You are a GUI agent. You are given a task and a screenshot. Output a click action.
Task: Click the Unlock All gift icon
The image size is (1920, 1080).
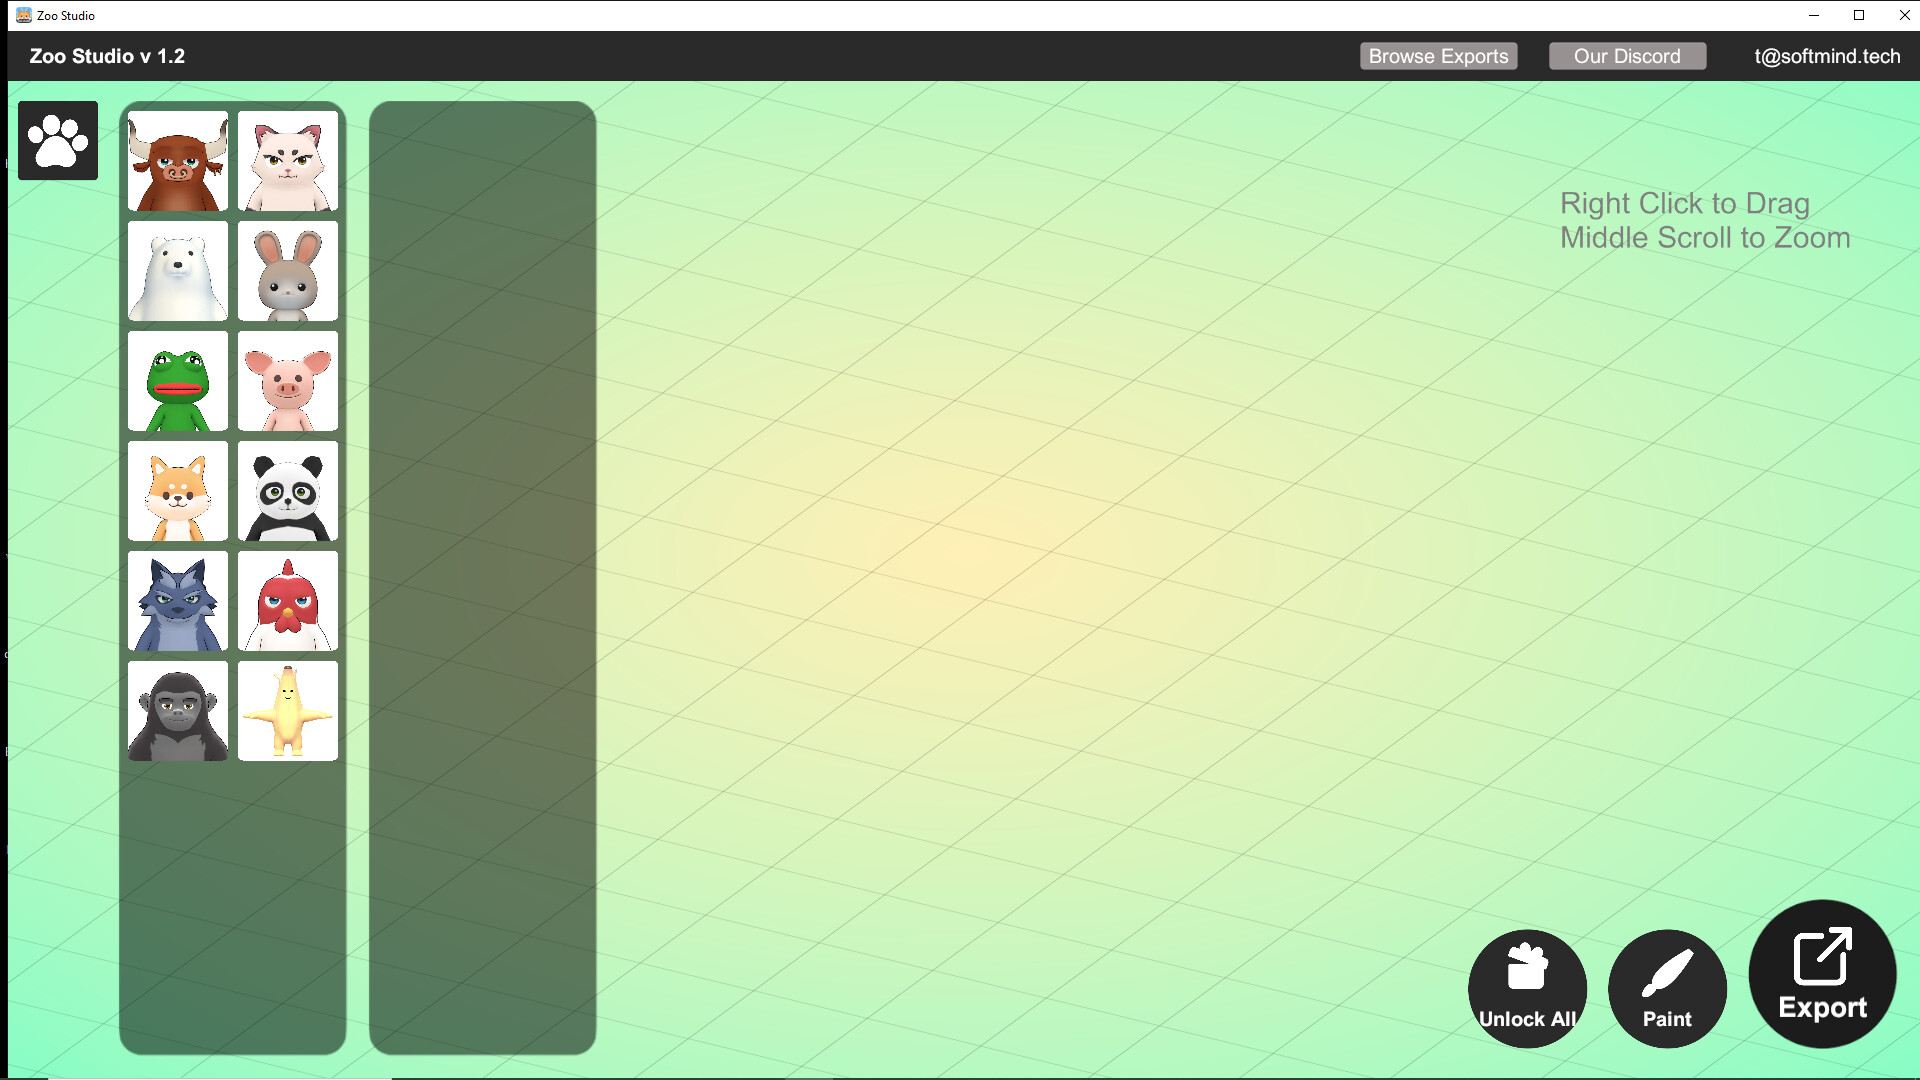[1526, 988]
